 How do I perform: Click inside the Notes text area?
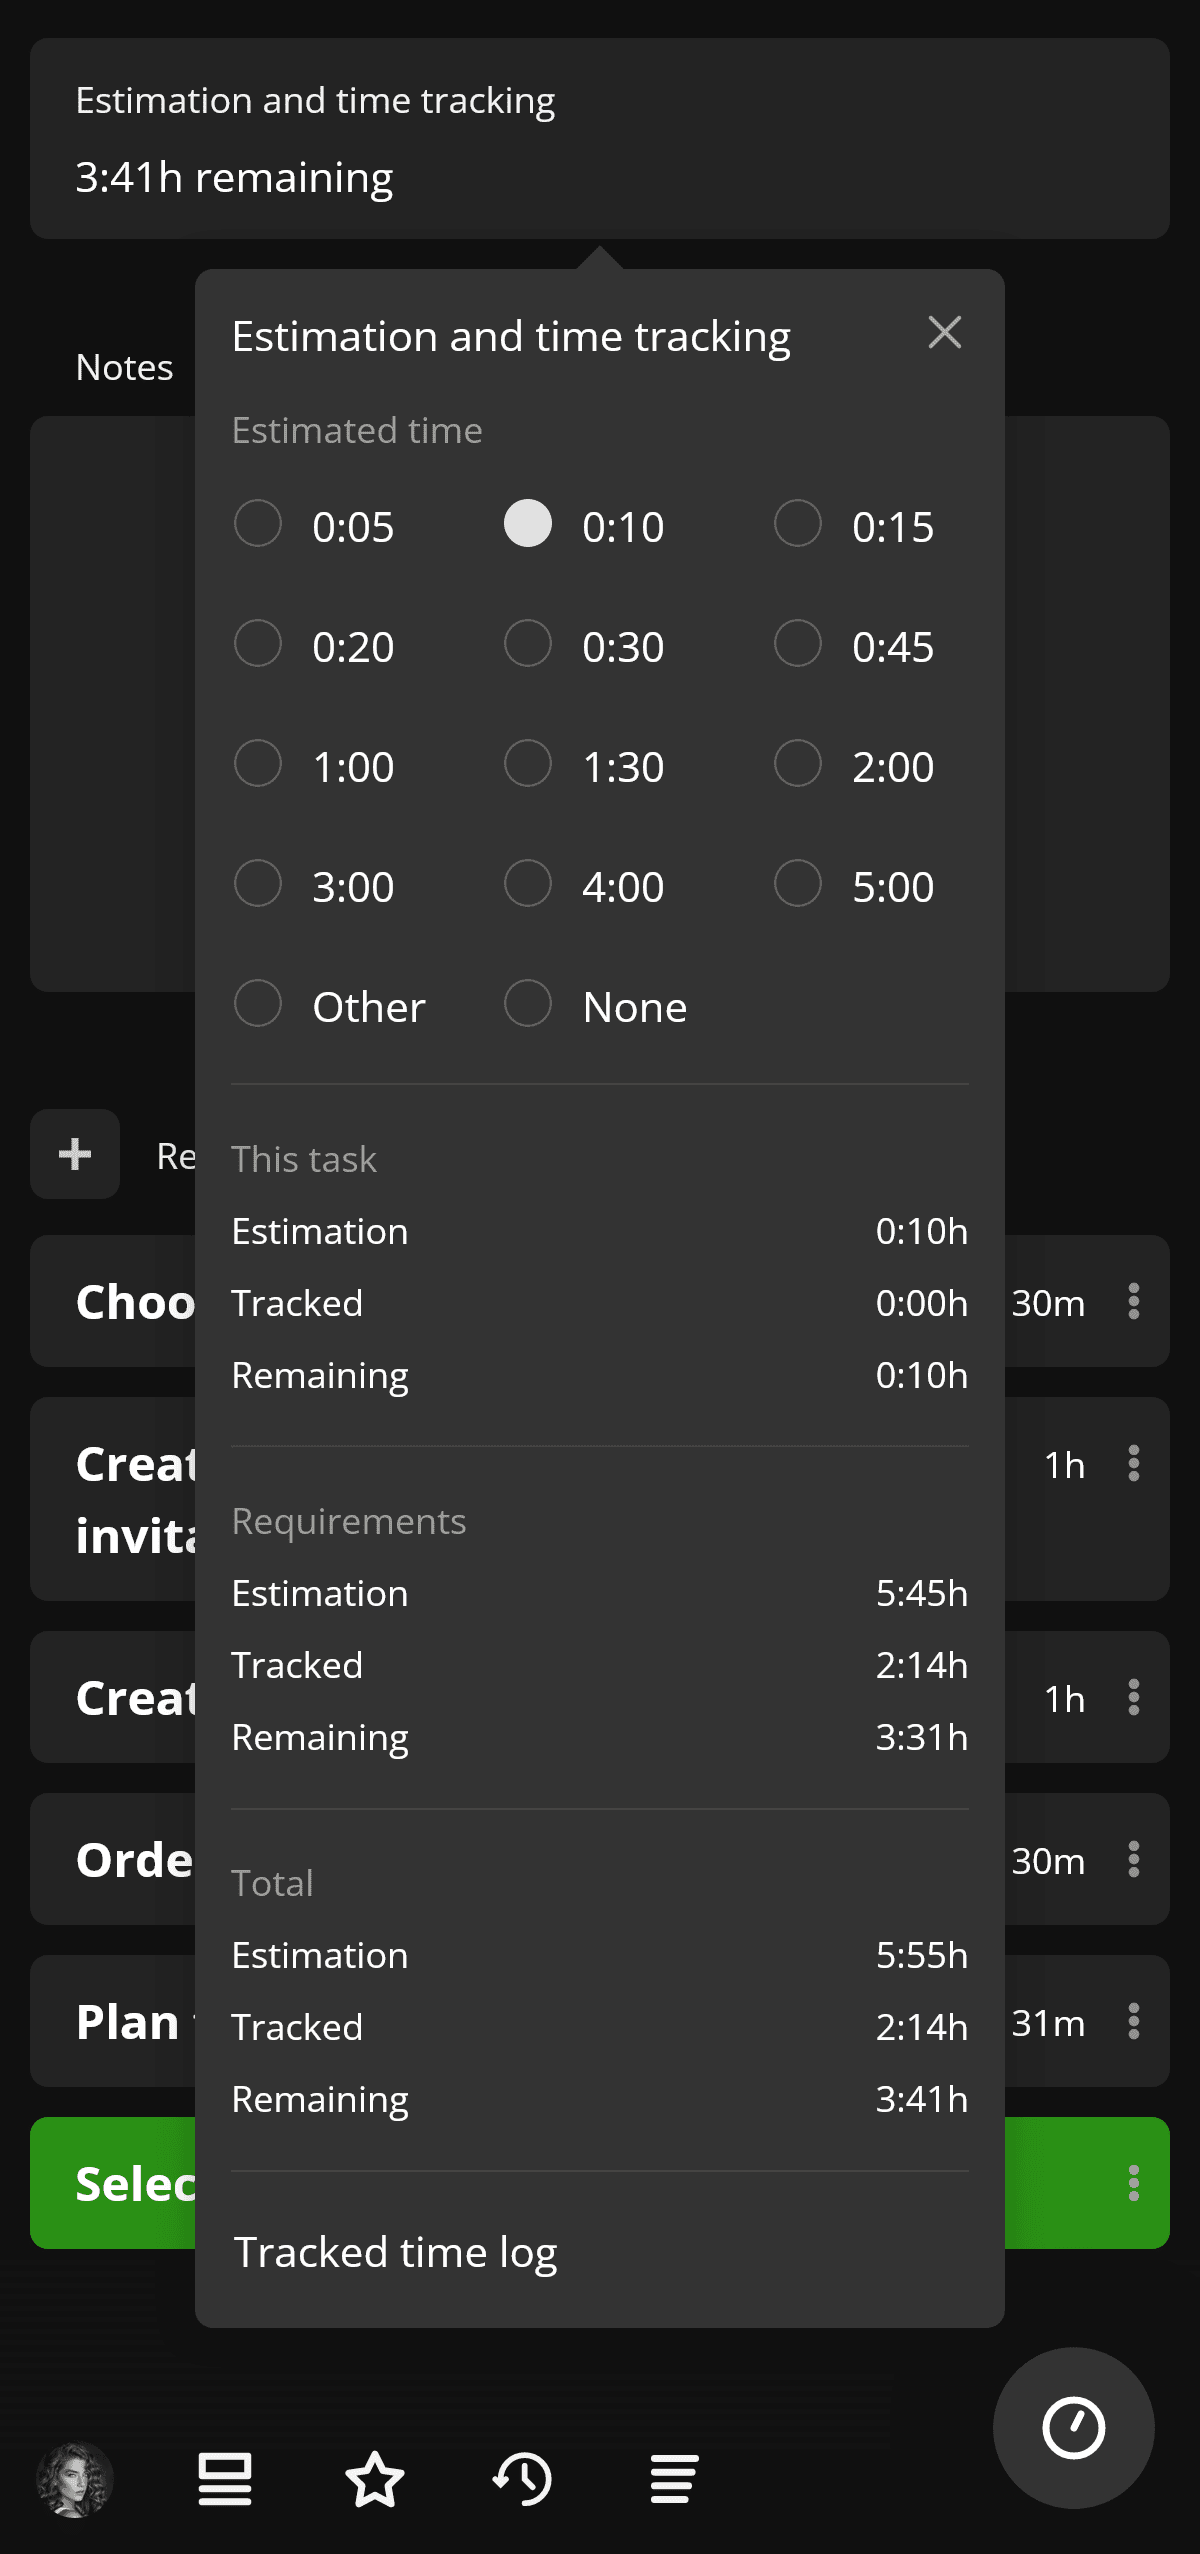click(112, 700)
